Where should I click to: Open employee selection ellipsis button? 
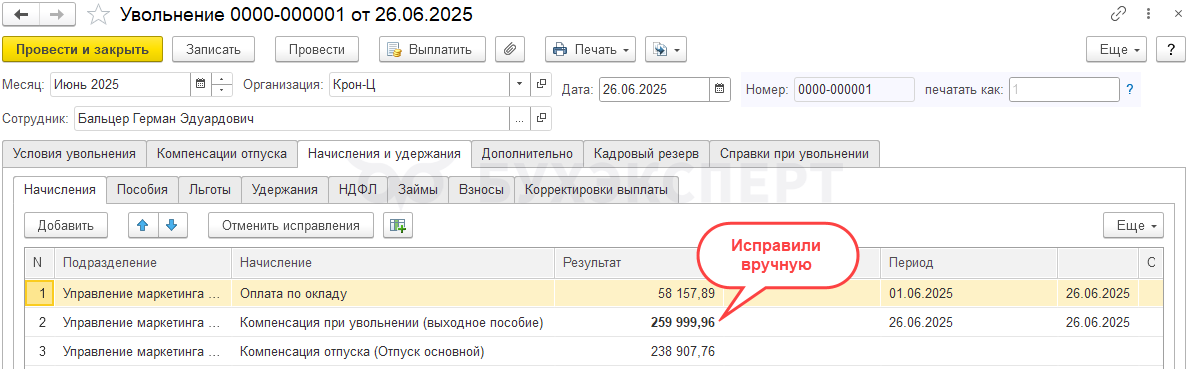[x=519, y=119]
